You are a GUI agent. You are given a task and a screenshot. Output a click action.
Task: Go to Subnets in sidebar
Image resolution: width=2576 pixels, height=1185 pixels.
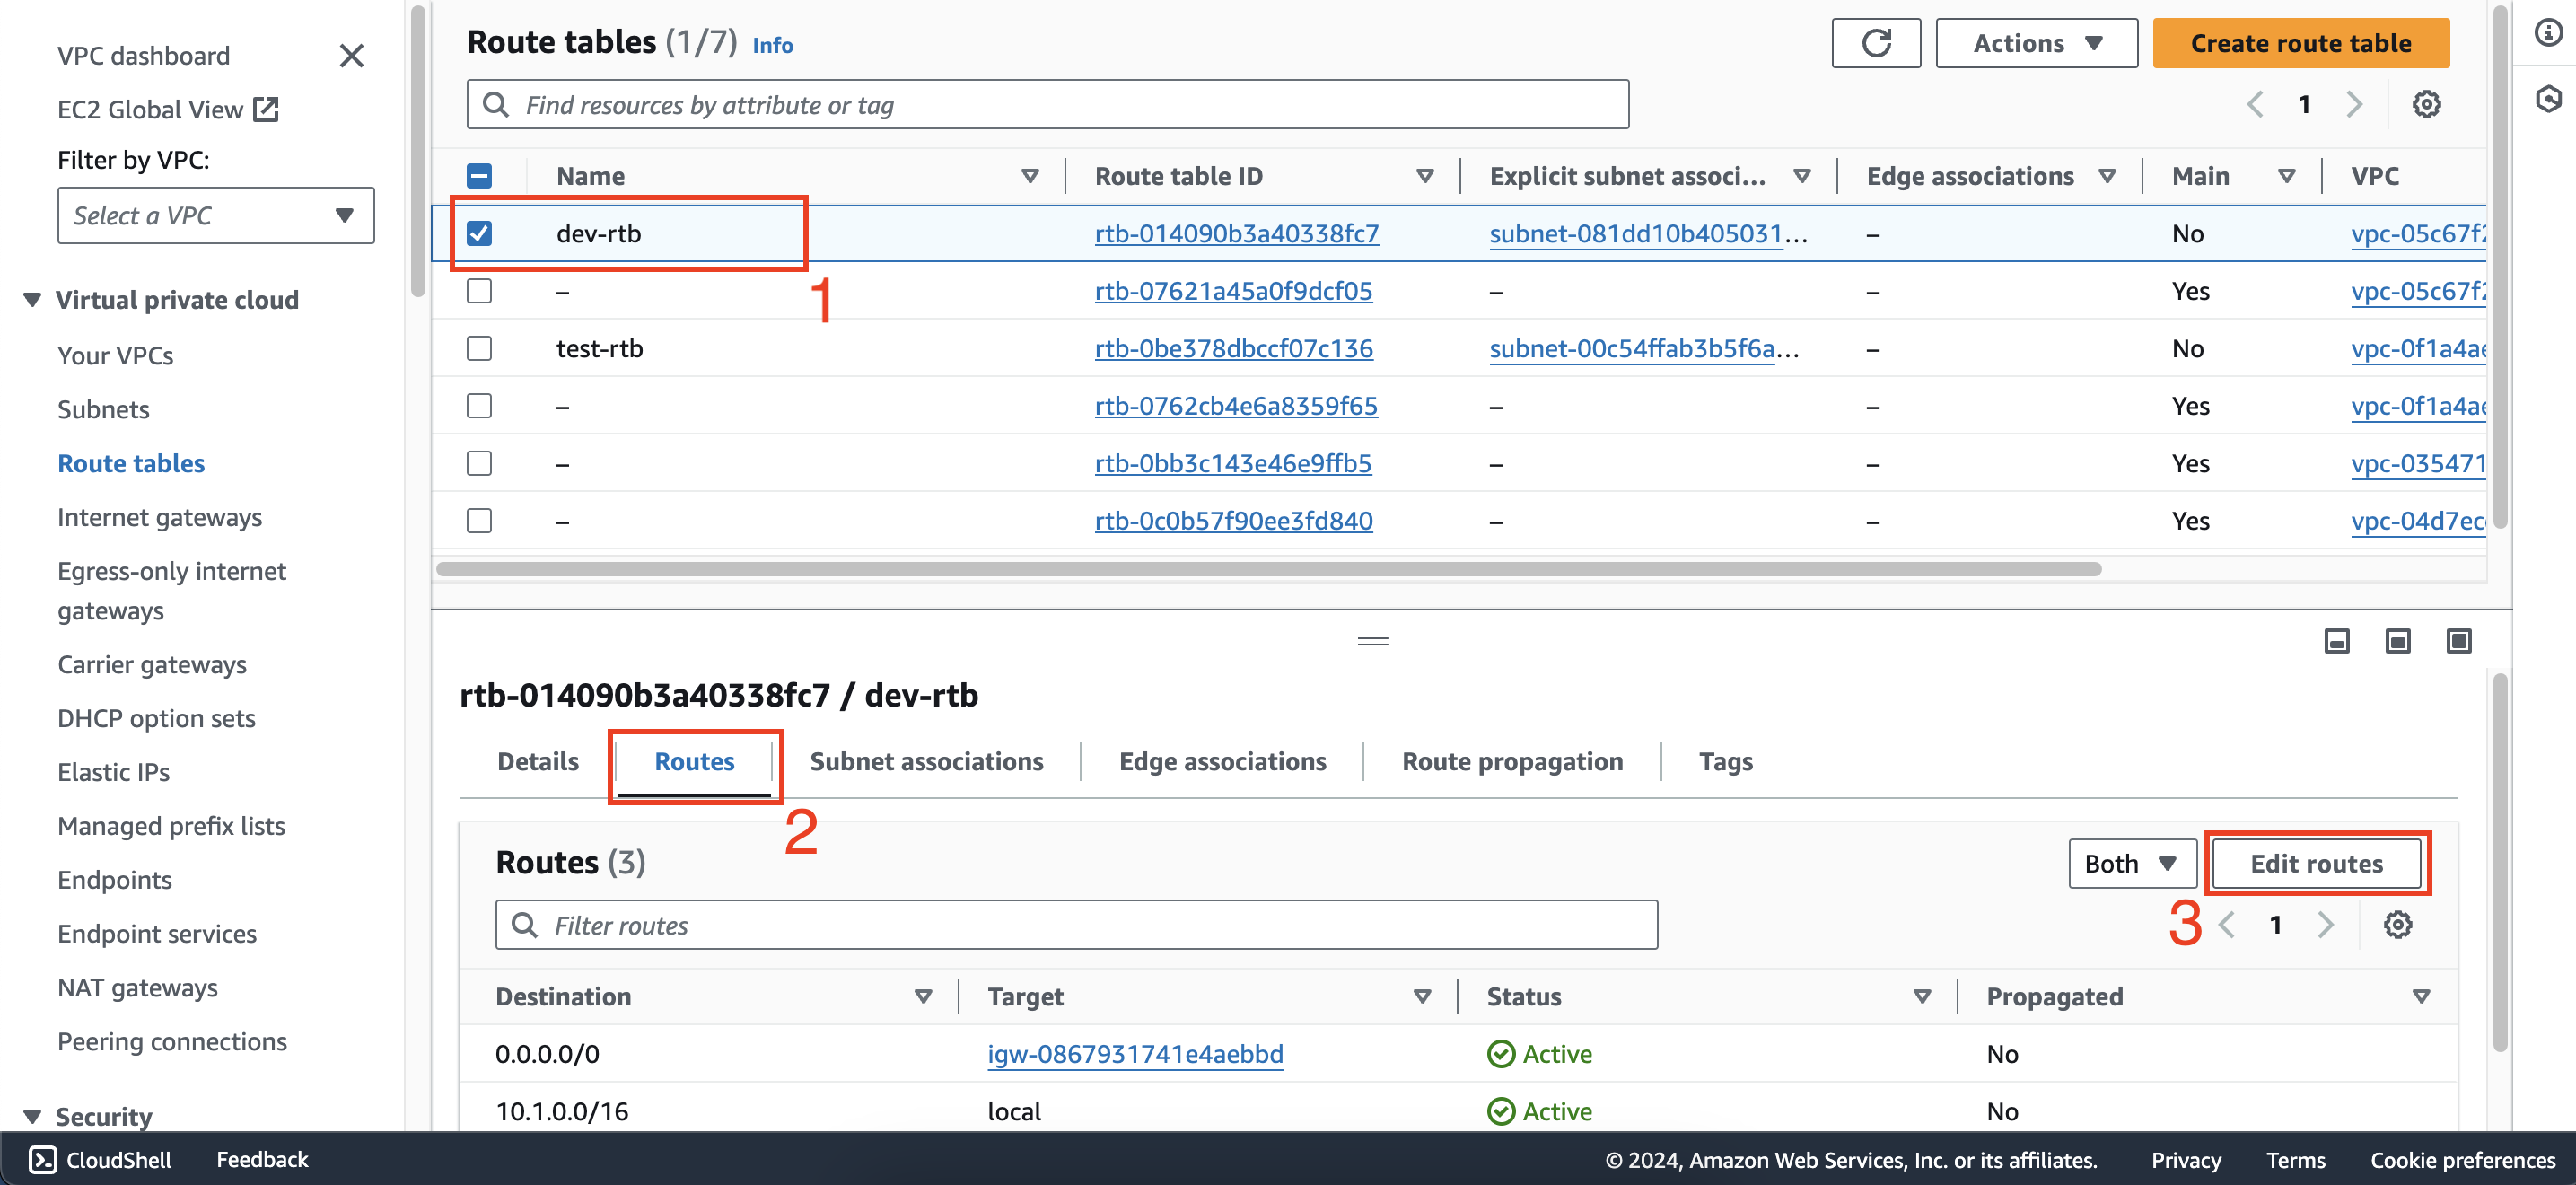(103, 410)
